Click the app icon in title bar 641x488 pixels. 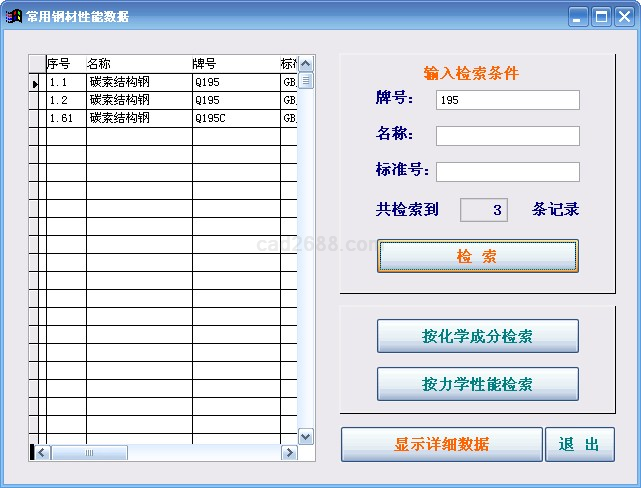coord(14,16)
